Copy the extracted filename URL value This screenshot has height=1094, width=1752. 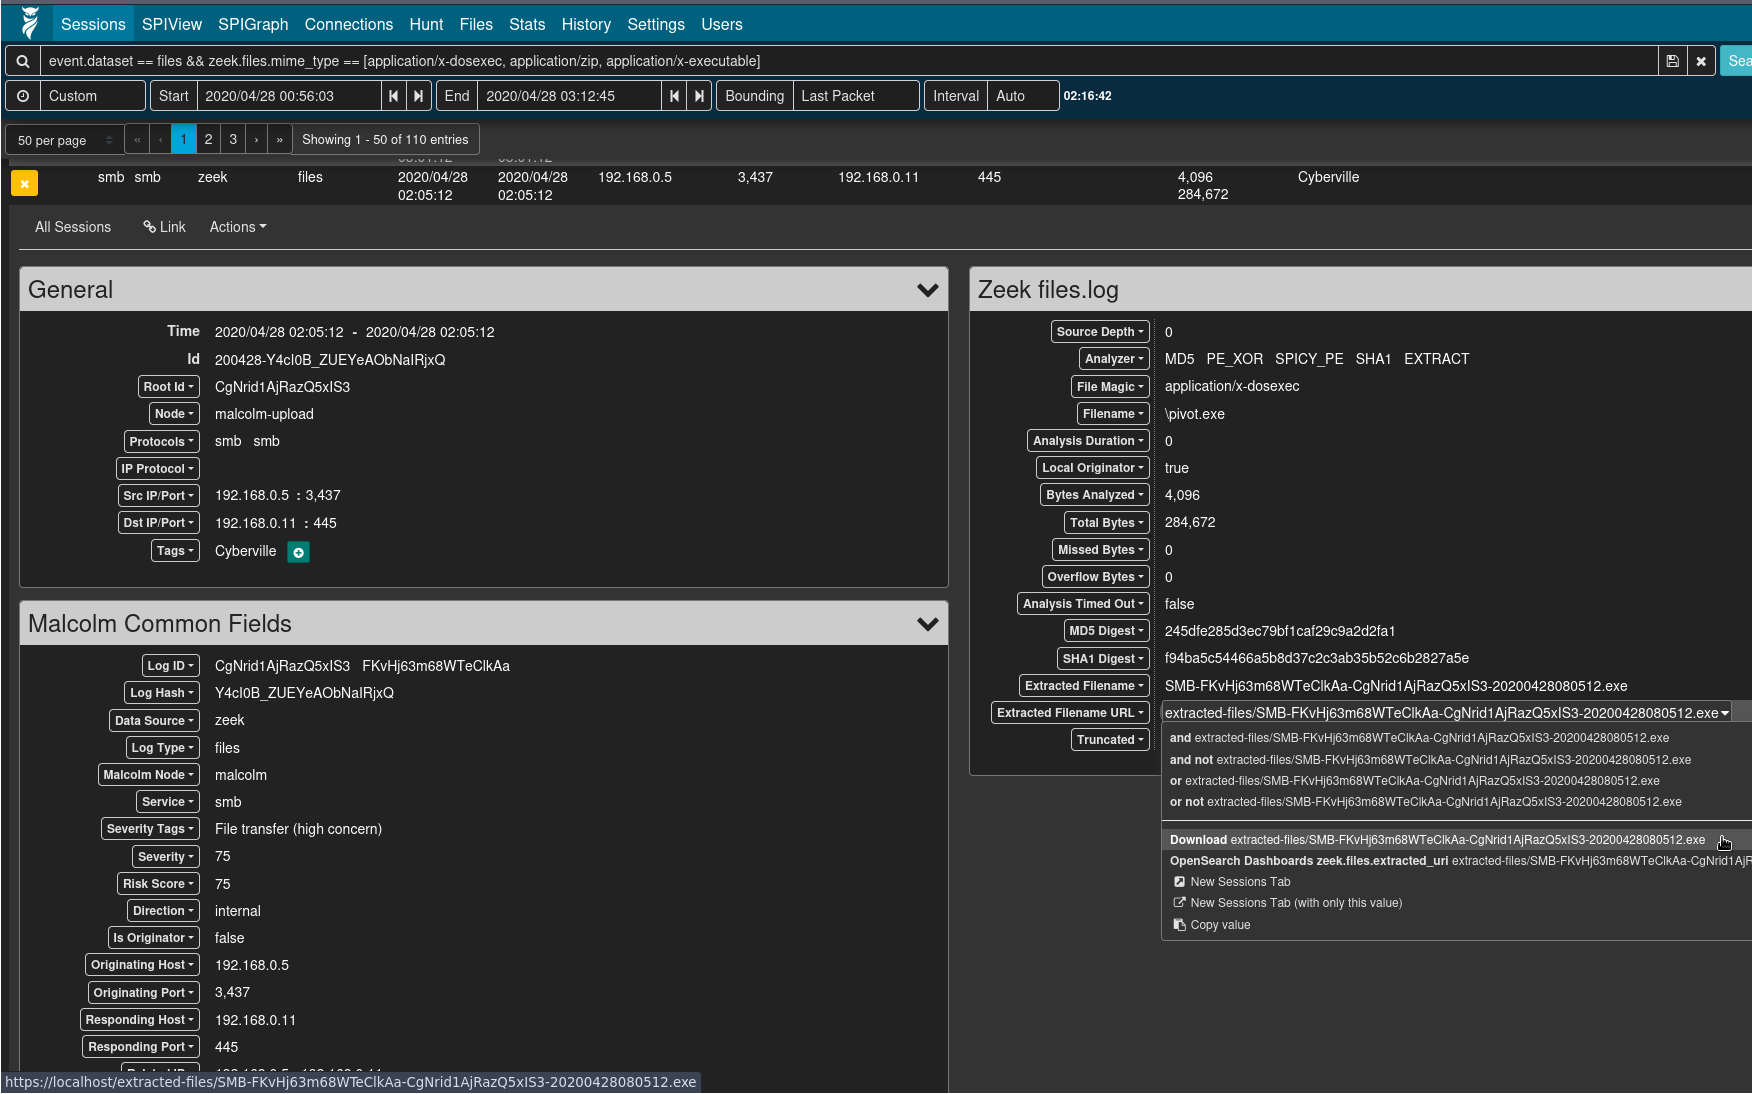(x=1456, y=925)
